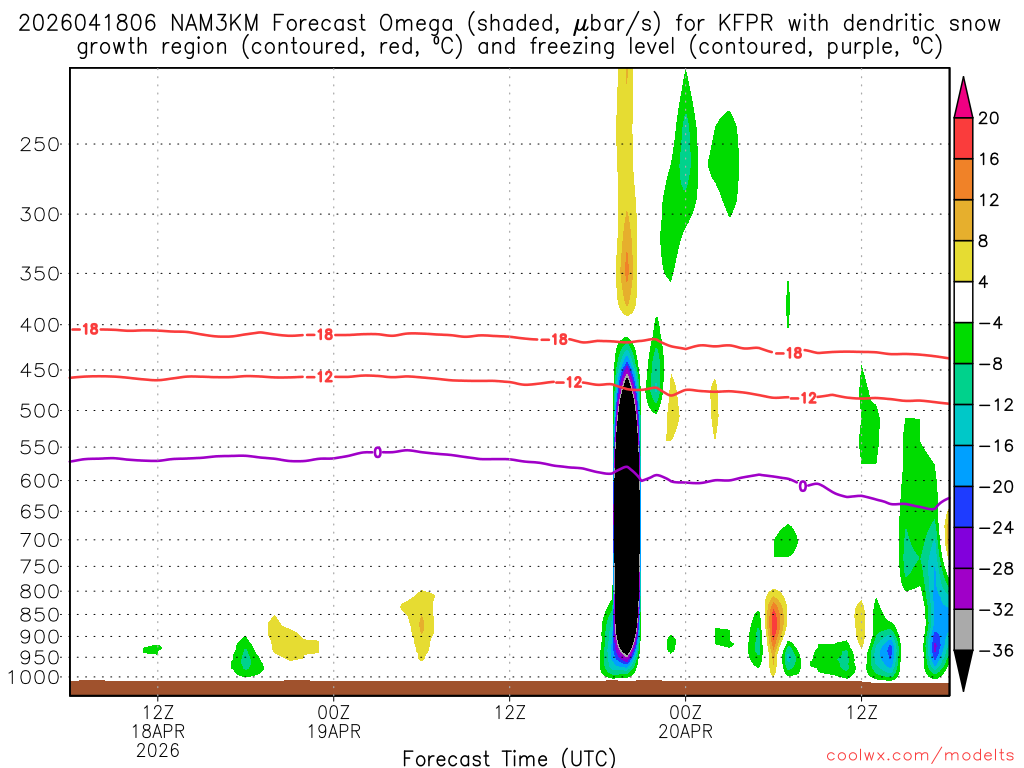Click the '400' pressure axis label
Image resolution: width=1024 pixels, height=768 pixels.
[x=40, y=325]
